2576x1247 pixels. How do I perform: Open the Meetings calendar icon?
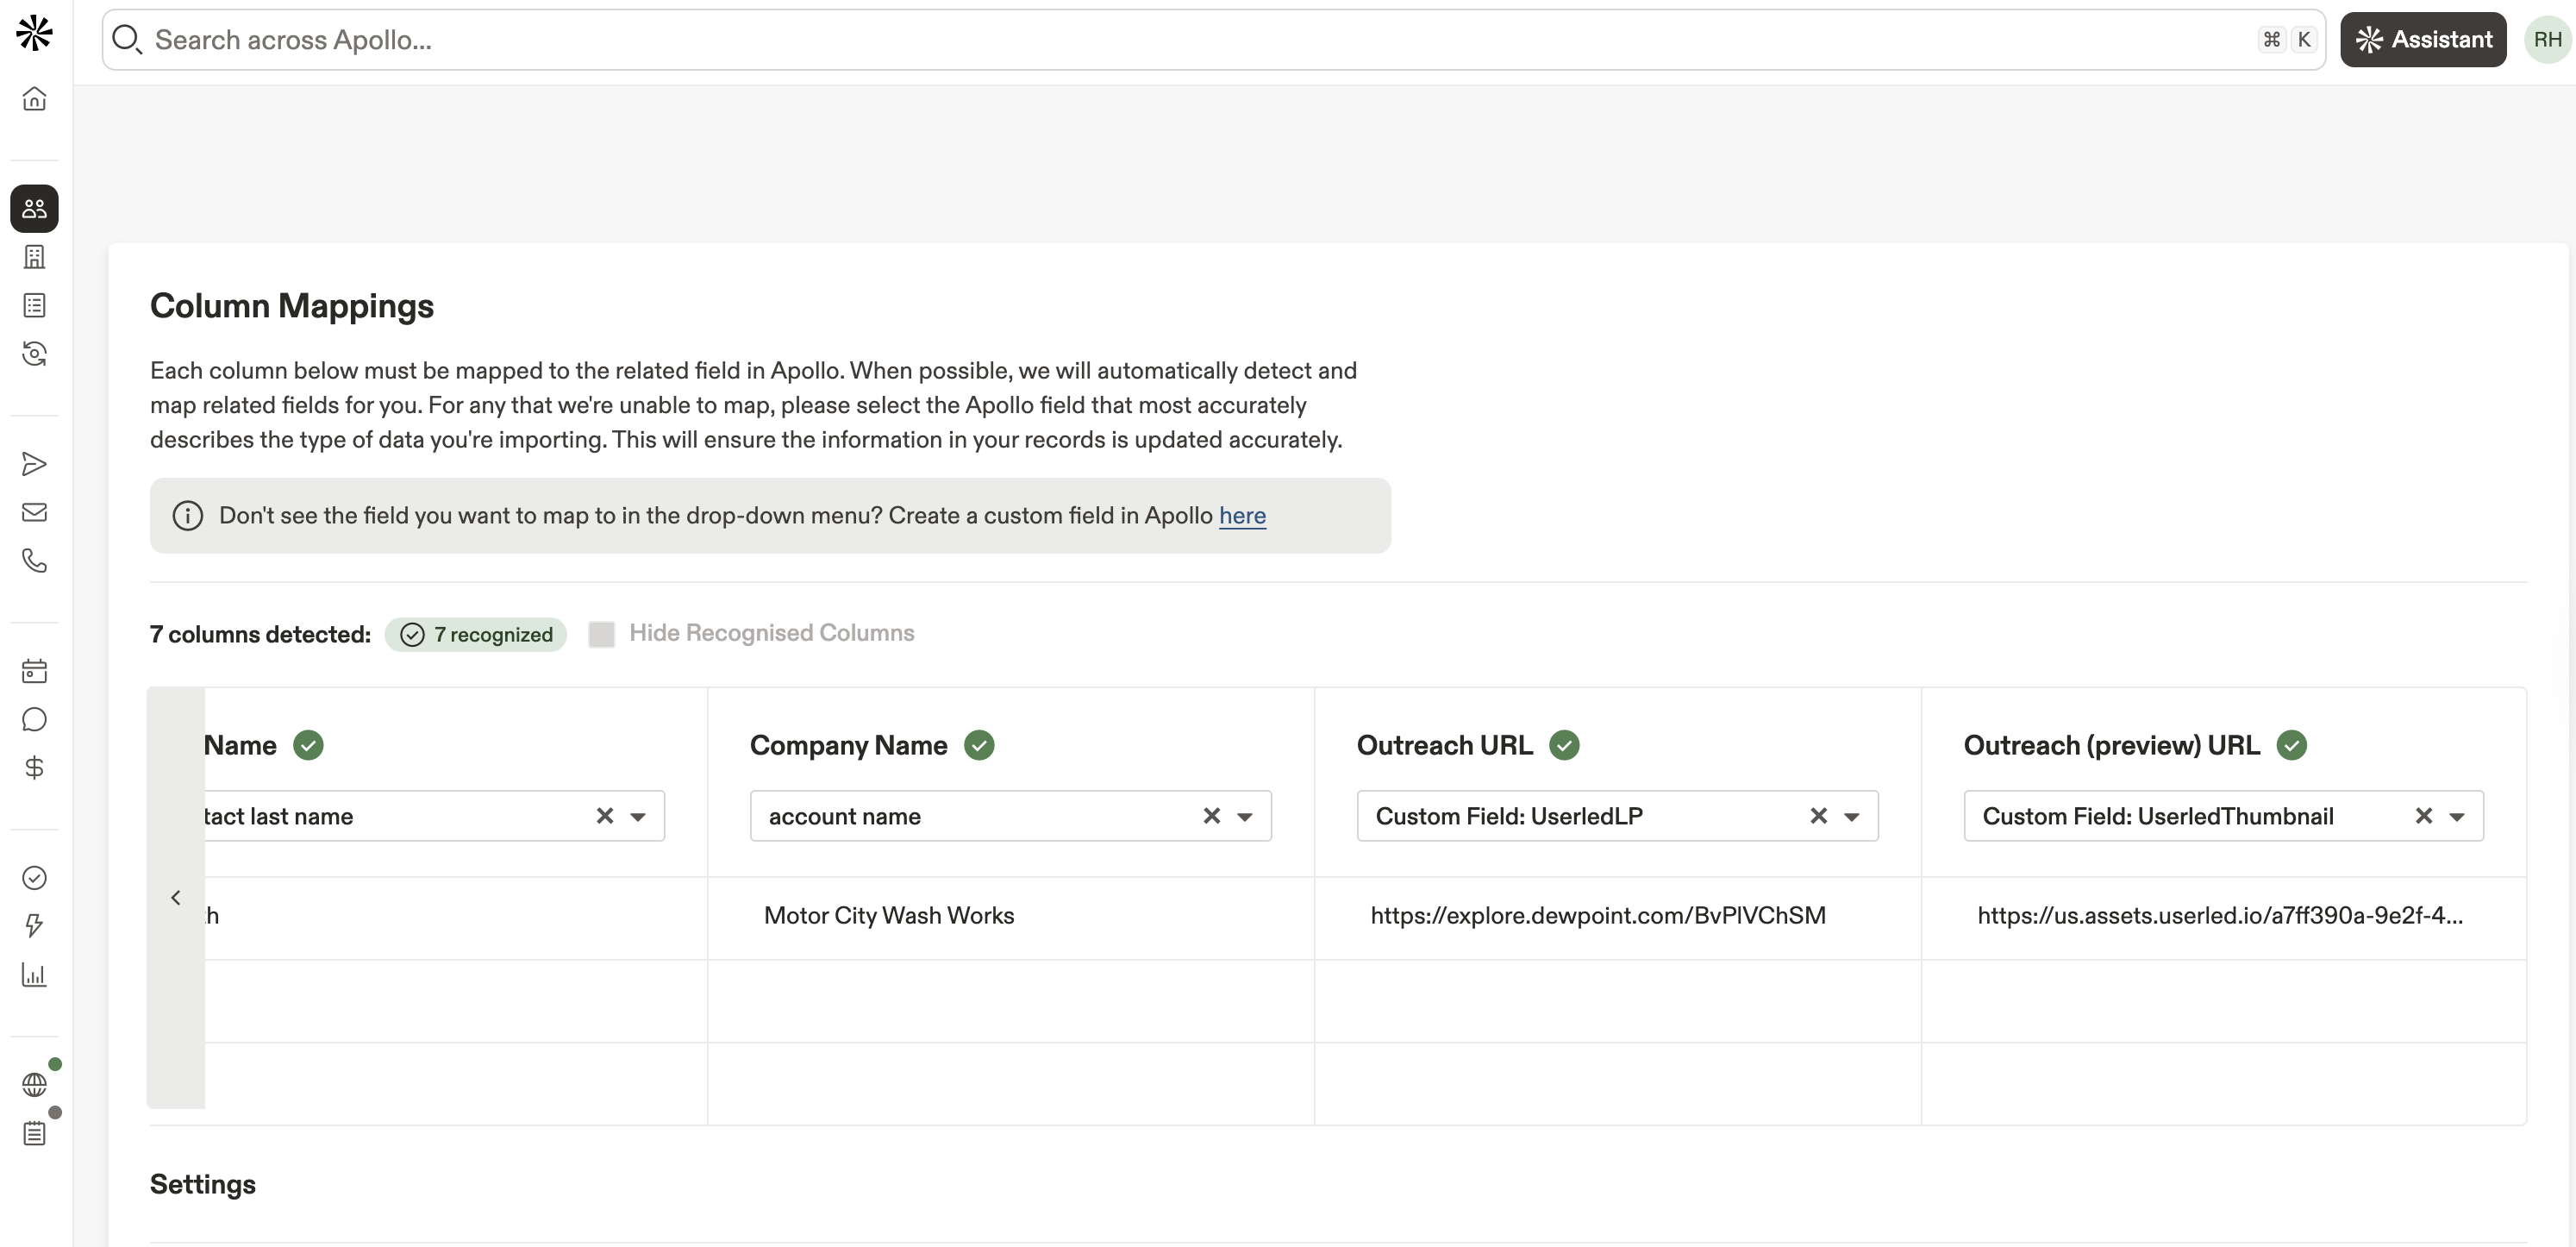(x=34, y=671)
